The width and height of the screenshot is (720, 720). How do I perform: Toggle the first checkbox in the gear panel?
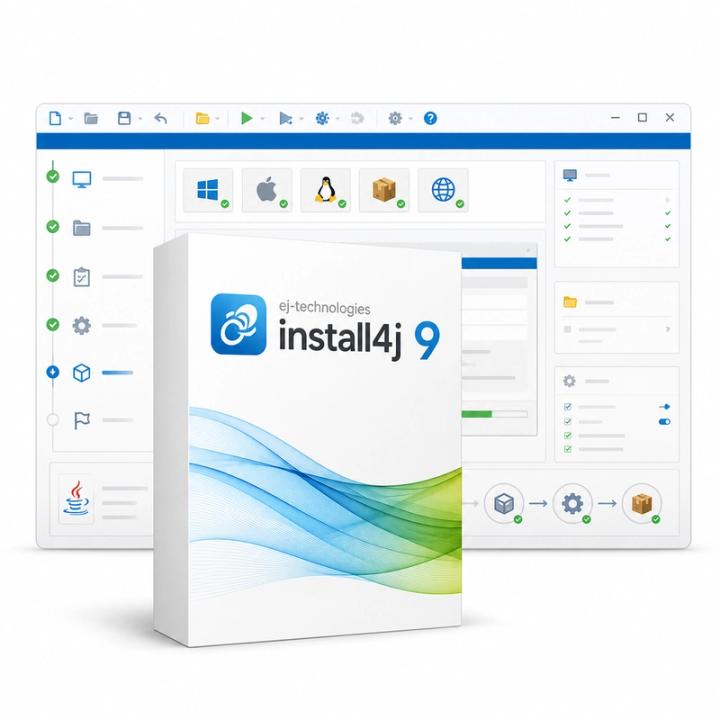point(568,406)
